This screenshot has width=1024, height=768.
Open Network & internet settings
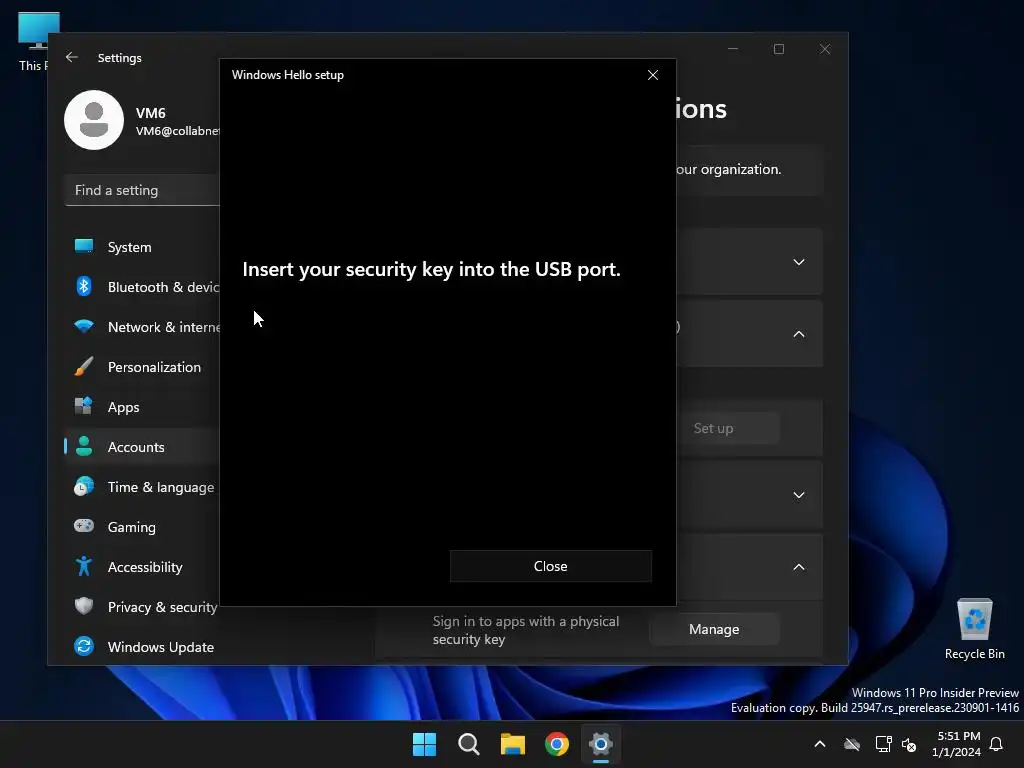(x=142, y=327)
